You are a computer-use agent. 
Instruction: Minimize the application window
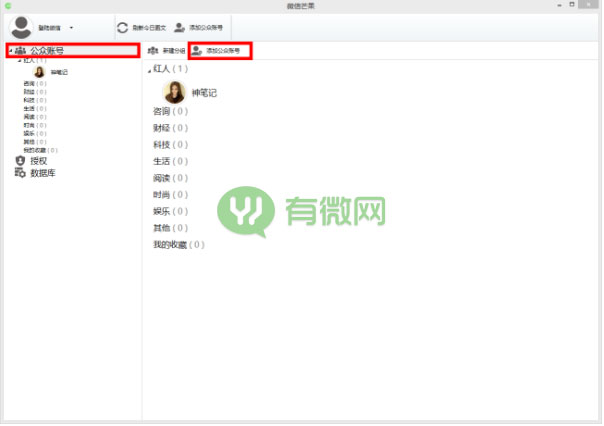(x=560, y=5)
